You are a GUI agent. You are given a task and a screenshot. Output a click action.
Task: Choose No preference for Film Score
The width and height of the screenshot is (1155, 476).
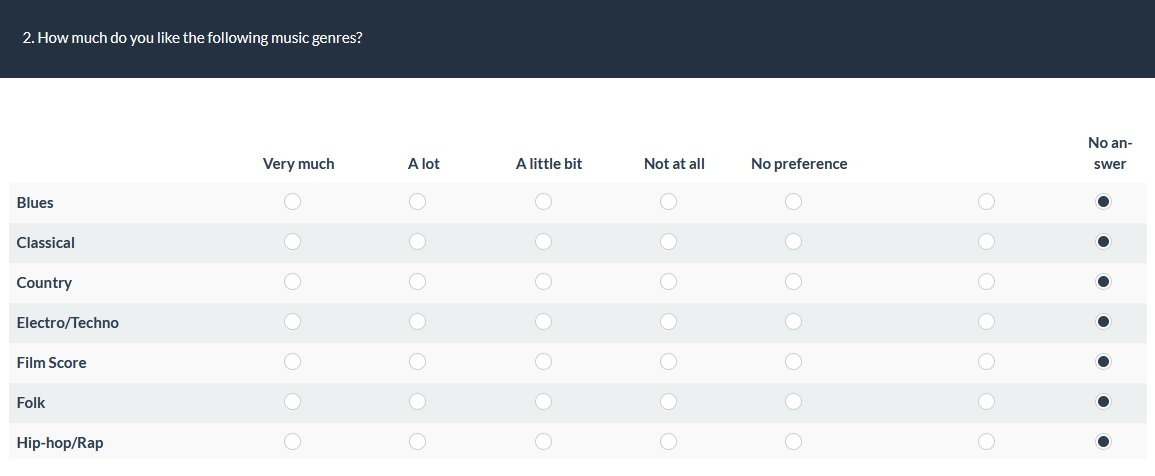[793, 362]
